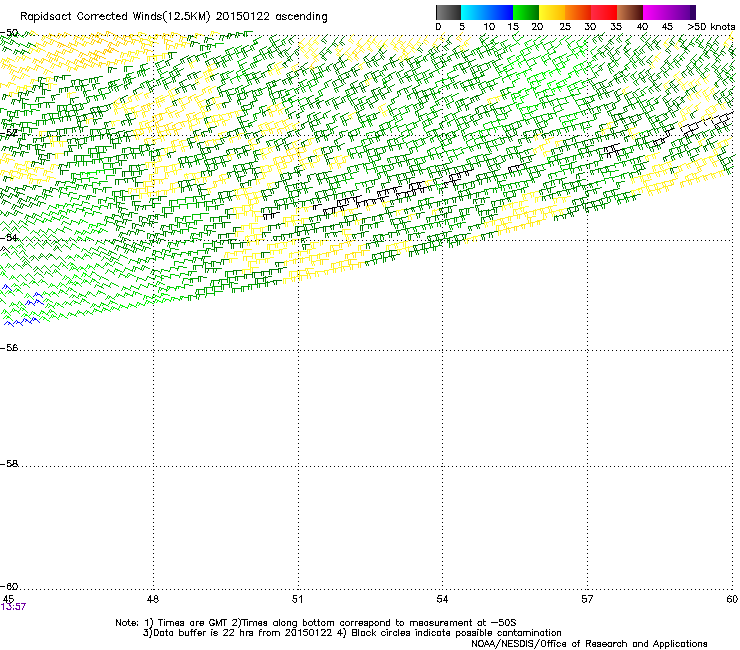Click the latitude axis label '-56'
The image size is (740, 650).
point(9,348)
